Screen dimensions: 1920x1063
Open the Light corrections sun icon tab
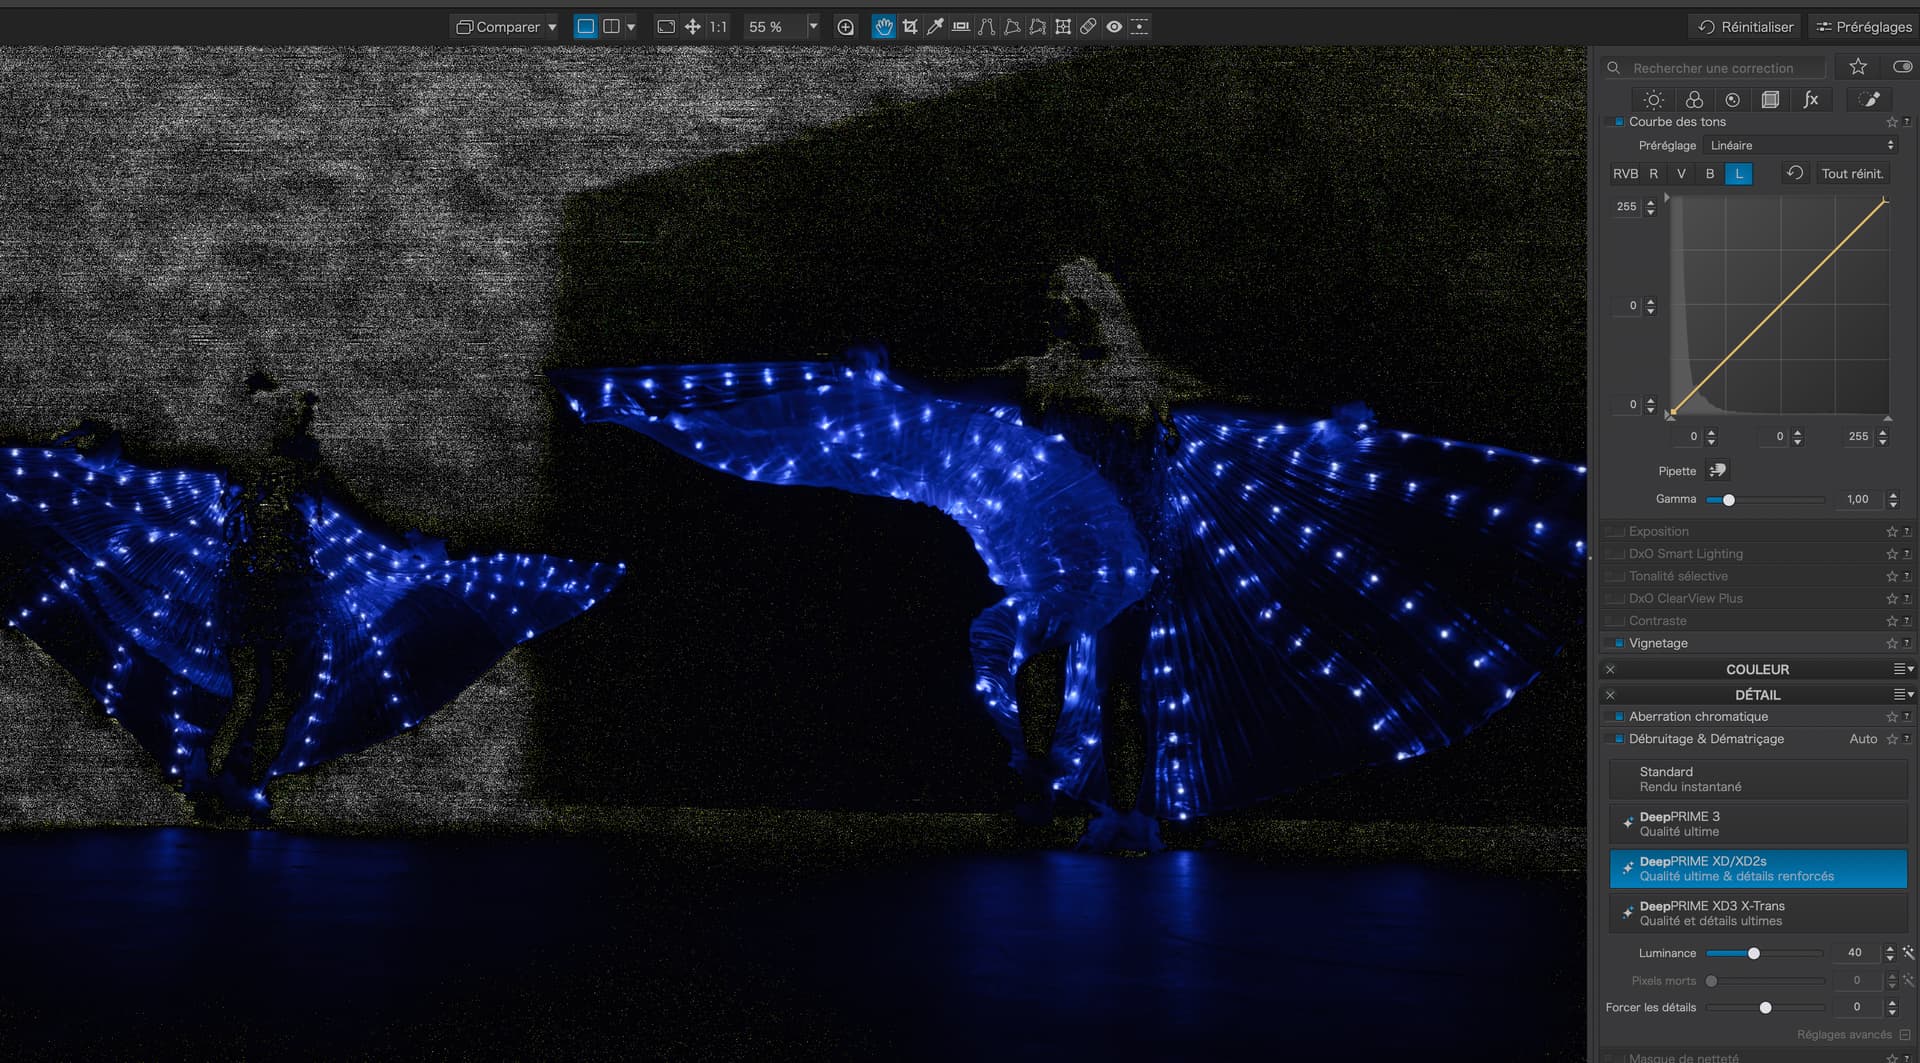tap(1654, 100)
